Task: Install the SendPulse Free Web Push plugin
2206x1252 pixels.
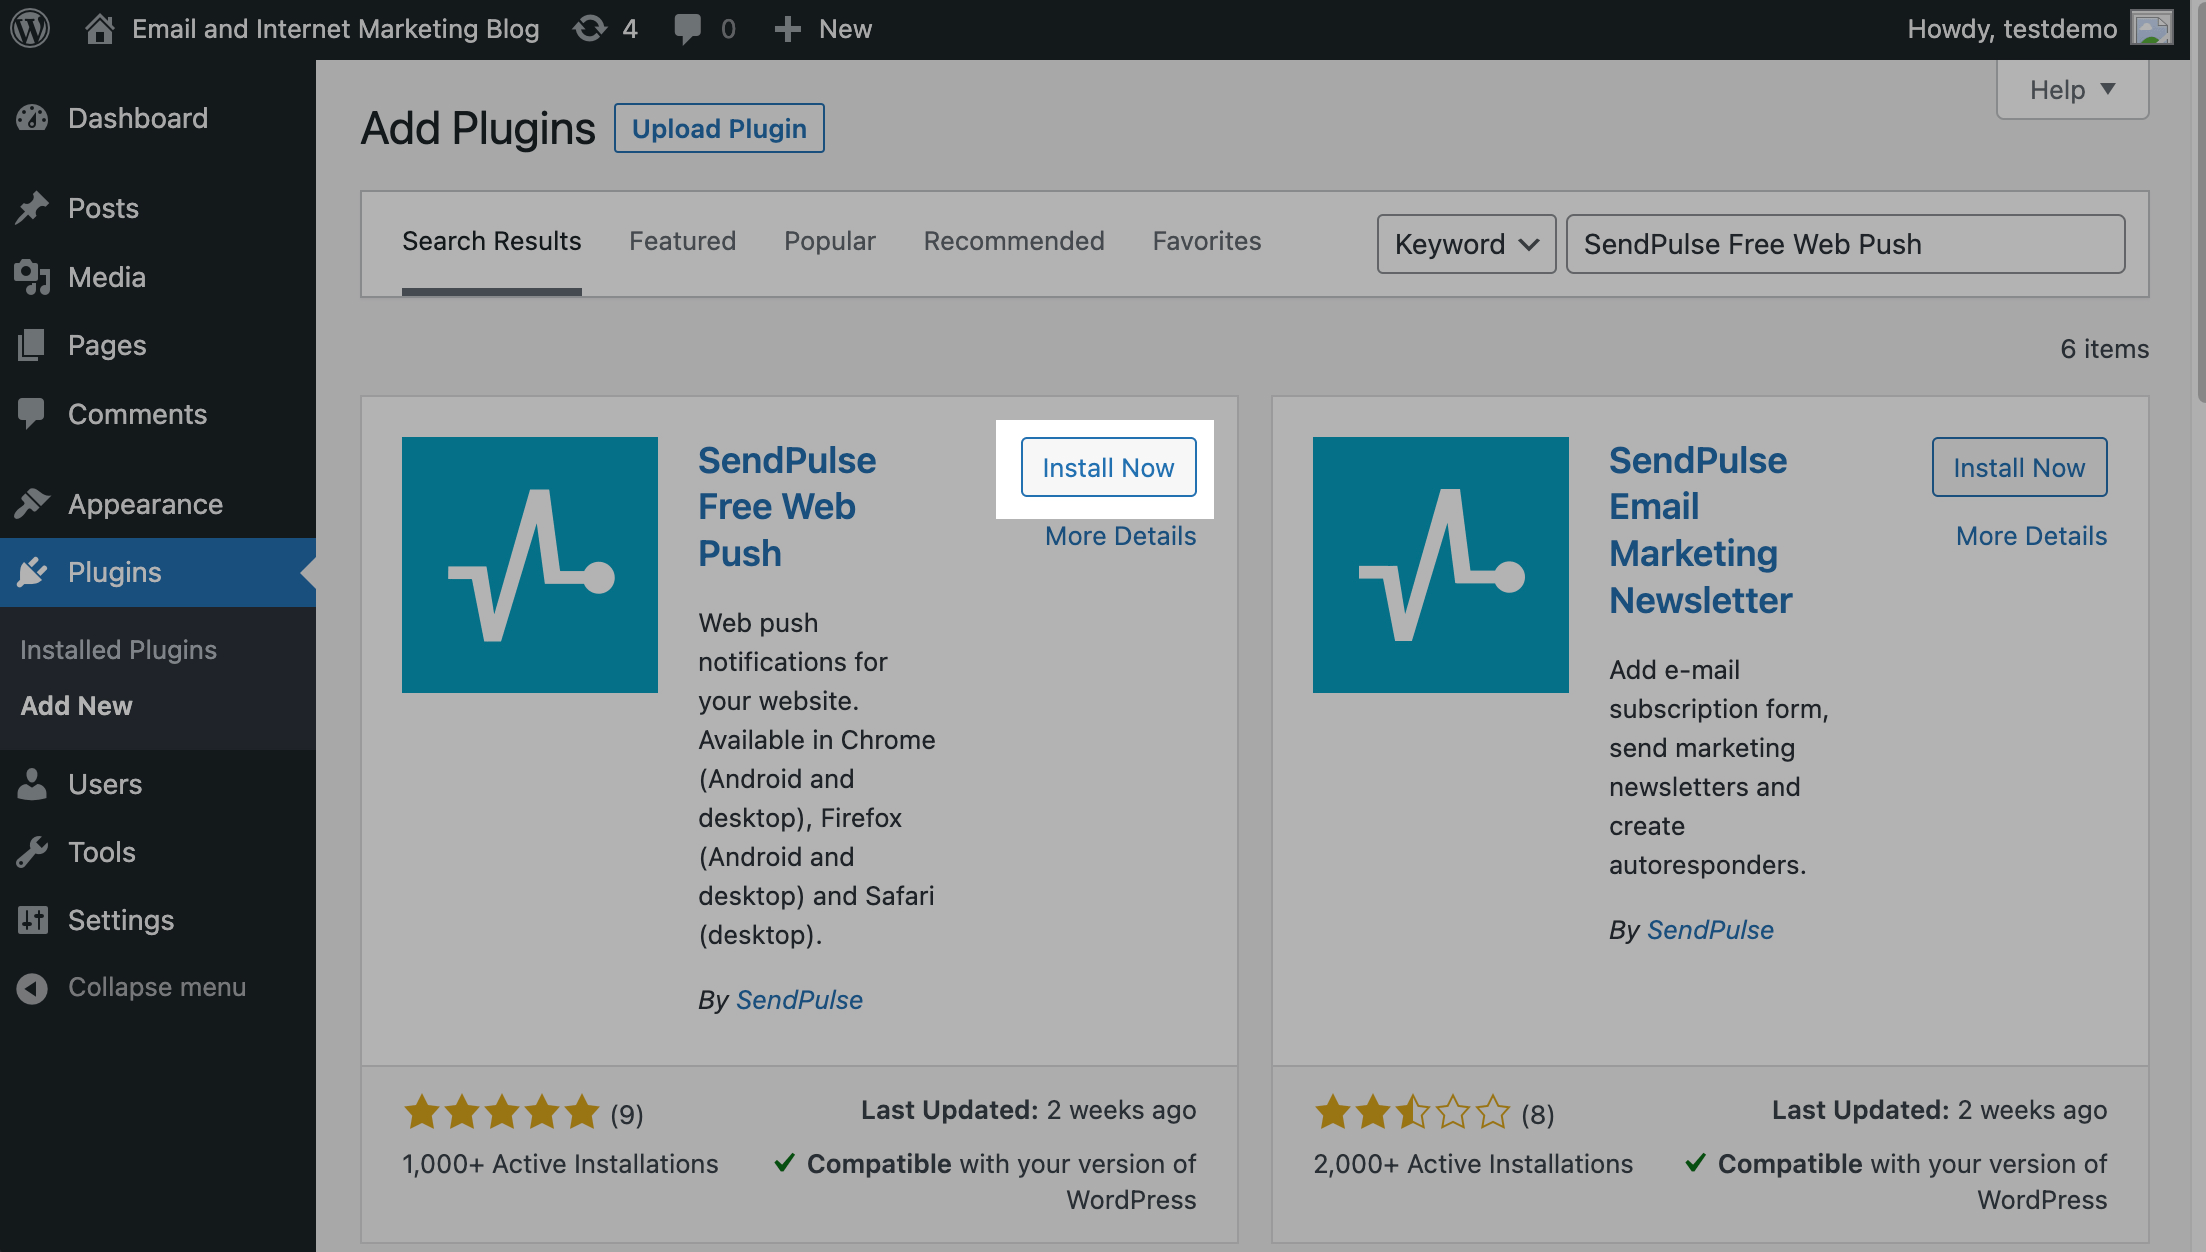Action: click(1108, 467)
